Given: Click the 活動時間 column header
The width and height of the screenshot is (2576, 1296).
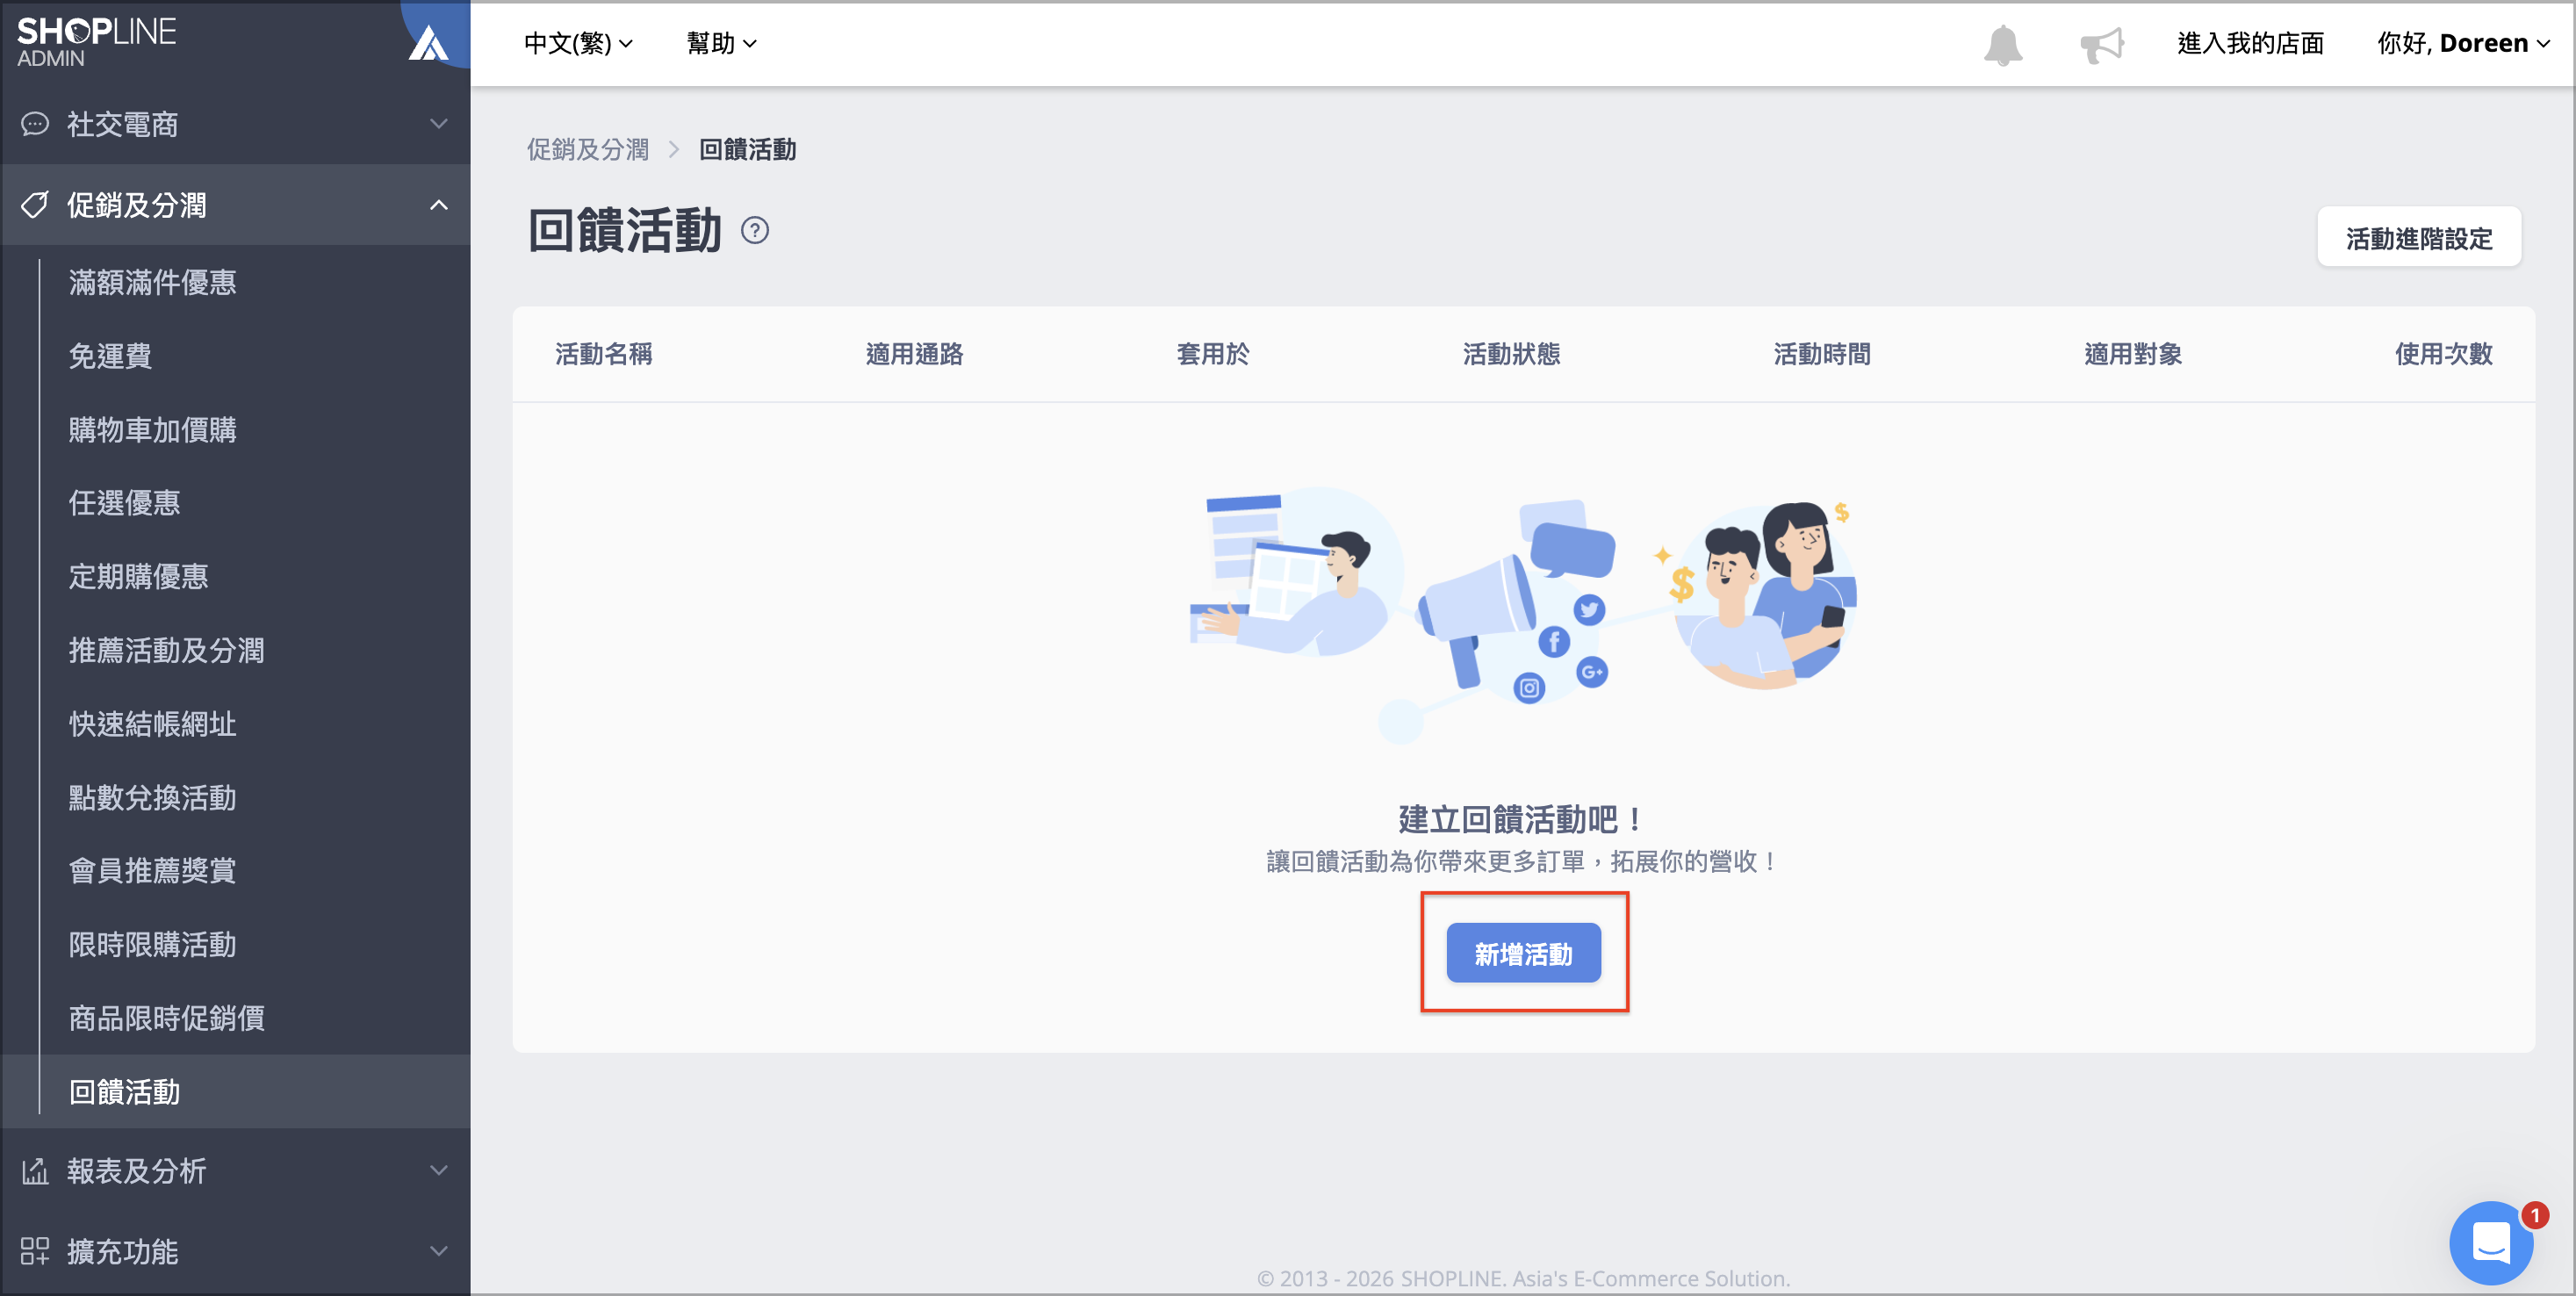Looking at the screenshot, I should click(1822, 354).
